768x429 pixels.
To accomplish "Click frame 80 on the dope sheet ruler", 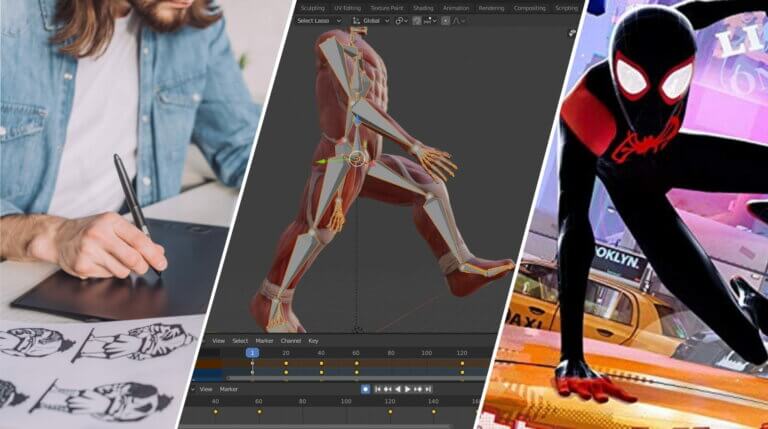I will pyautogui.click(x=391, y=353).
